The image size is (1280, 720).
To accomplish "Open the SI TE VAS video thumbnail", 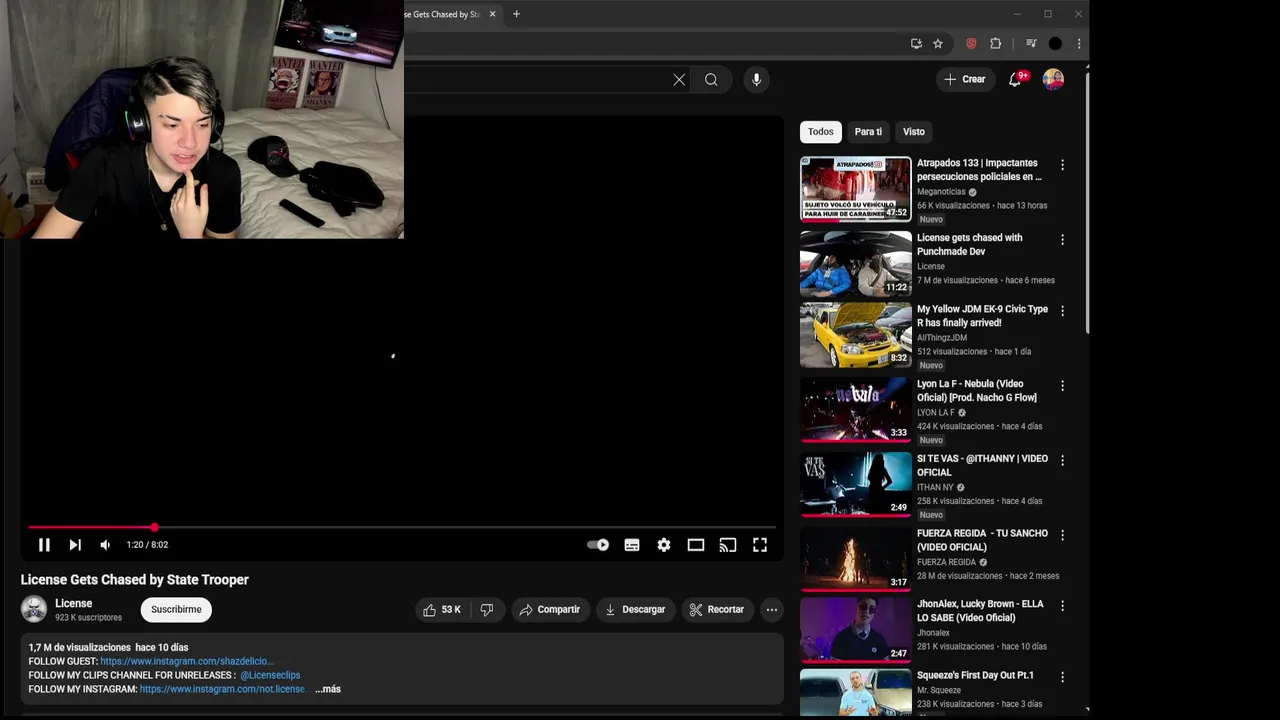I will coord(856,484).
